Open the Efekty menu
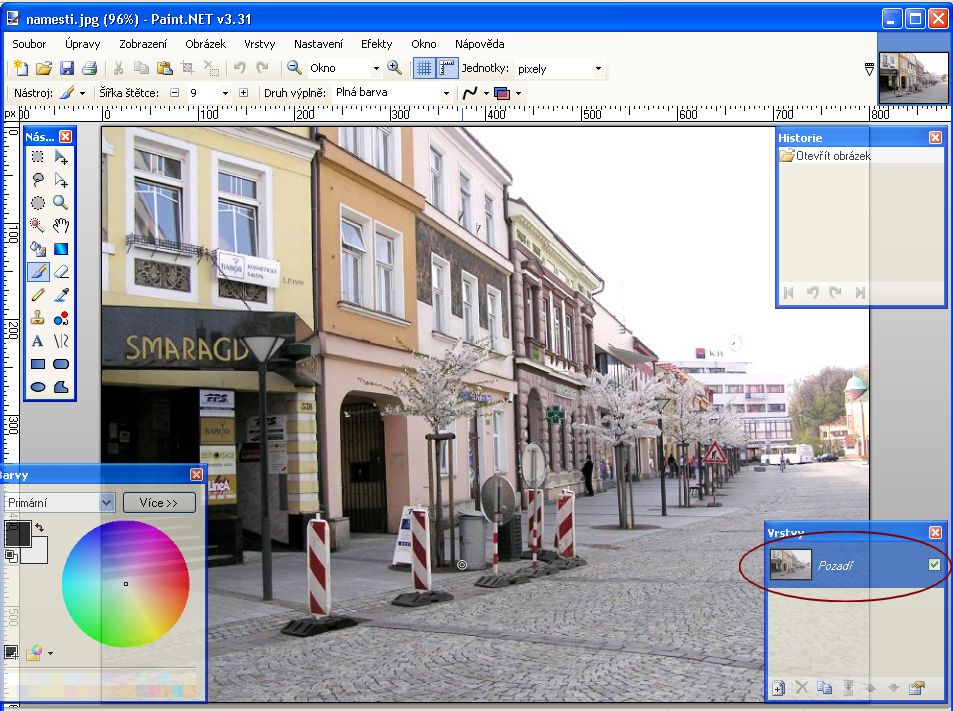The width and height of the screenshot is (953, 711). [x=376, y=44]
